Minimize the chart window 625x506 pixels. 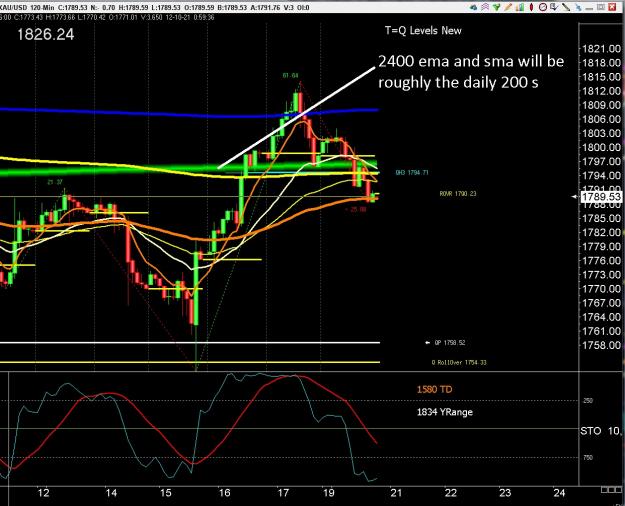click(x=589, y=9)
